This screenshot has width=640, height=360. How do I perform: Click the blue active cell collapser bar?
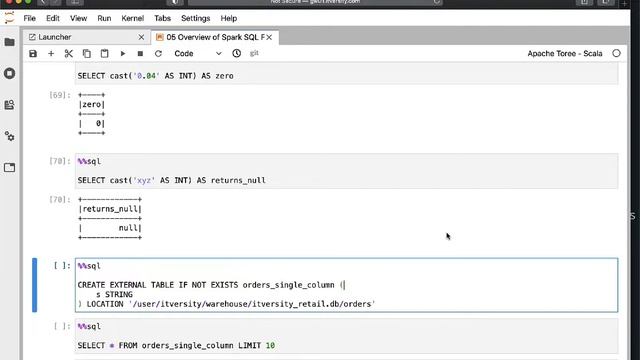[x=35, y=285]
